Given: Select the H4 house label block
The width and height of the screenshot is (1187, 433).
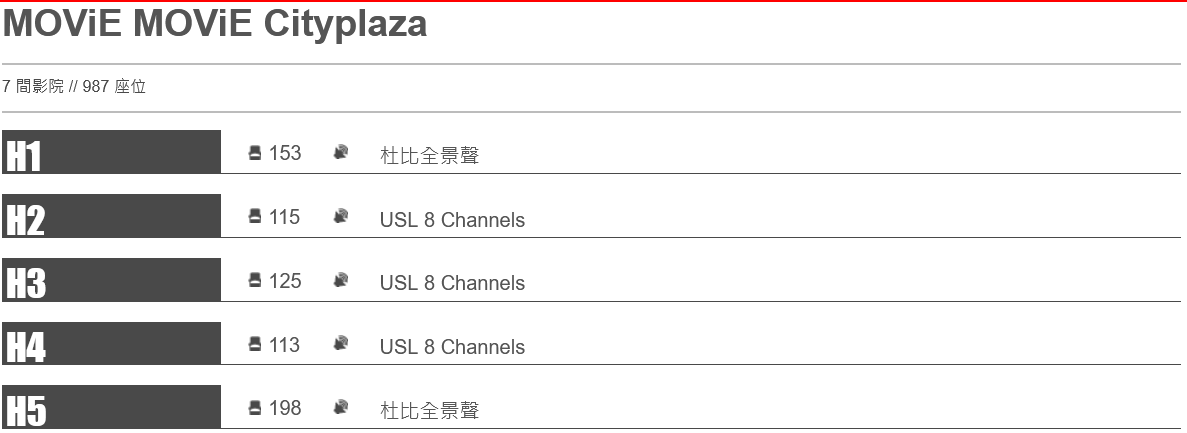Looking at the screenshot, I should pos(111,344).
